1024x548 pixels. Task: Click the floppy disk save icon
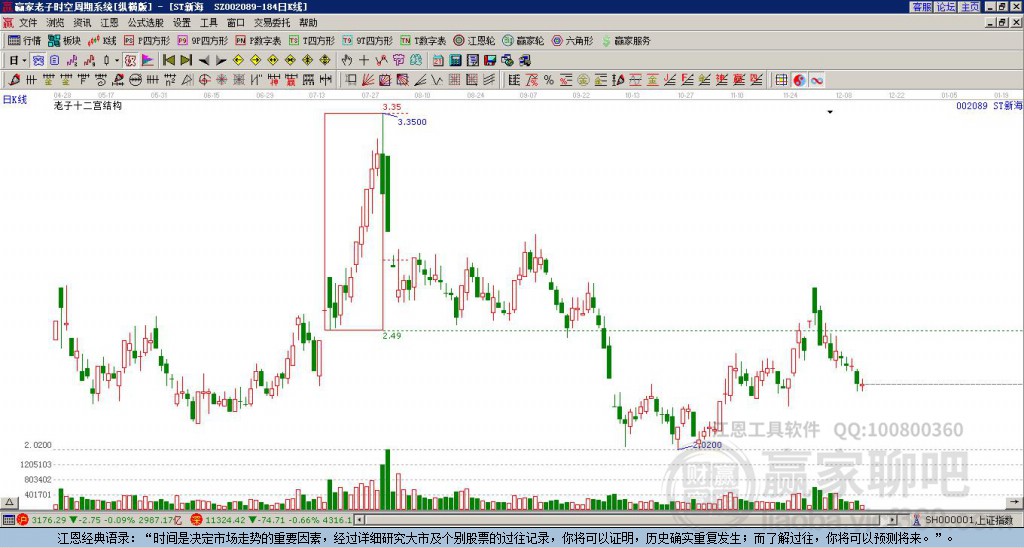click(490, 61)
